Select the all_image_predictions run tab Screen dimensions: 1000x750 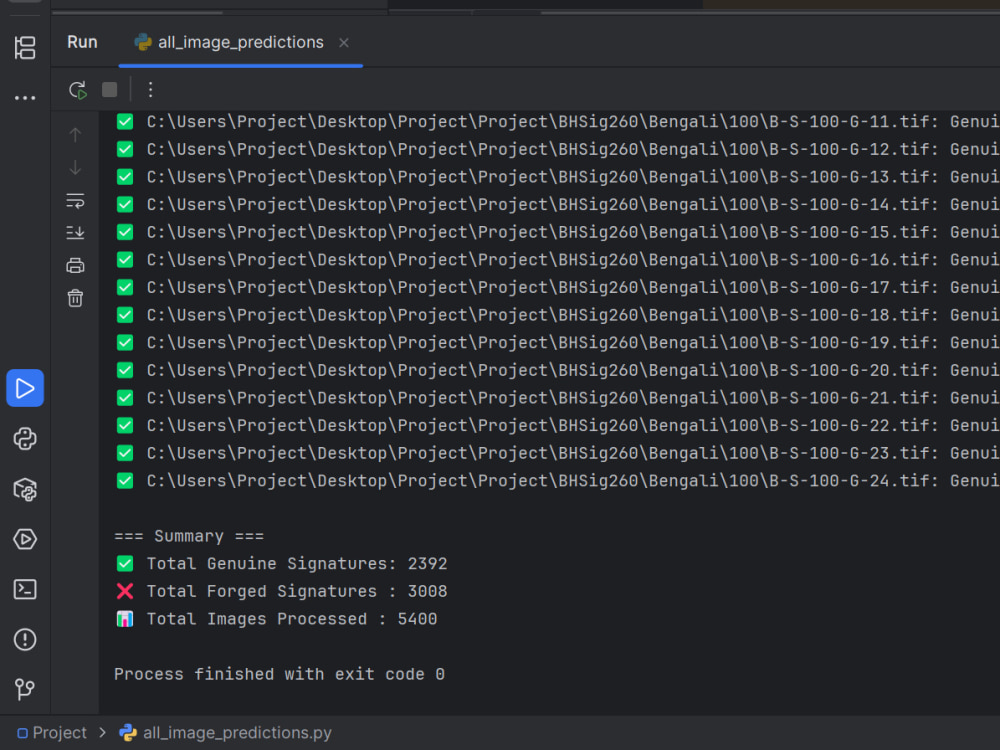click(240, 43)
